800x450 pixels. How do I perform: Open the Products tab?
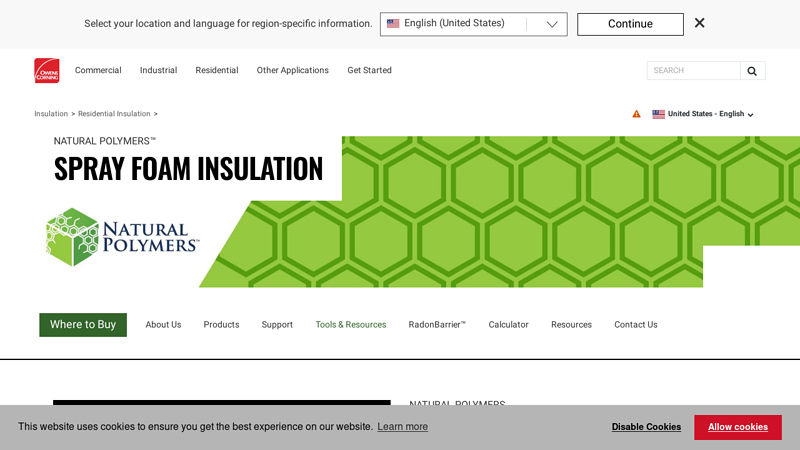click(221, 324)
